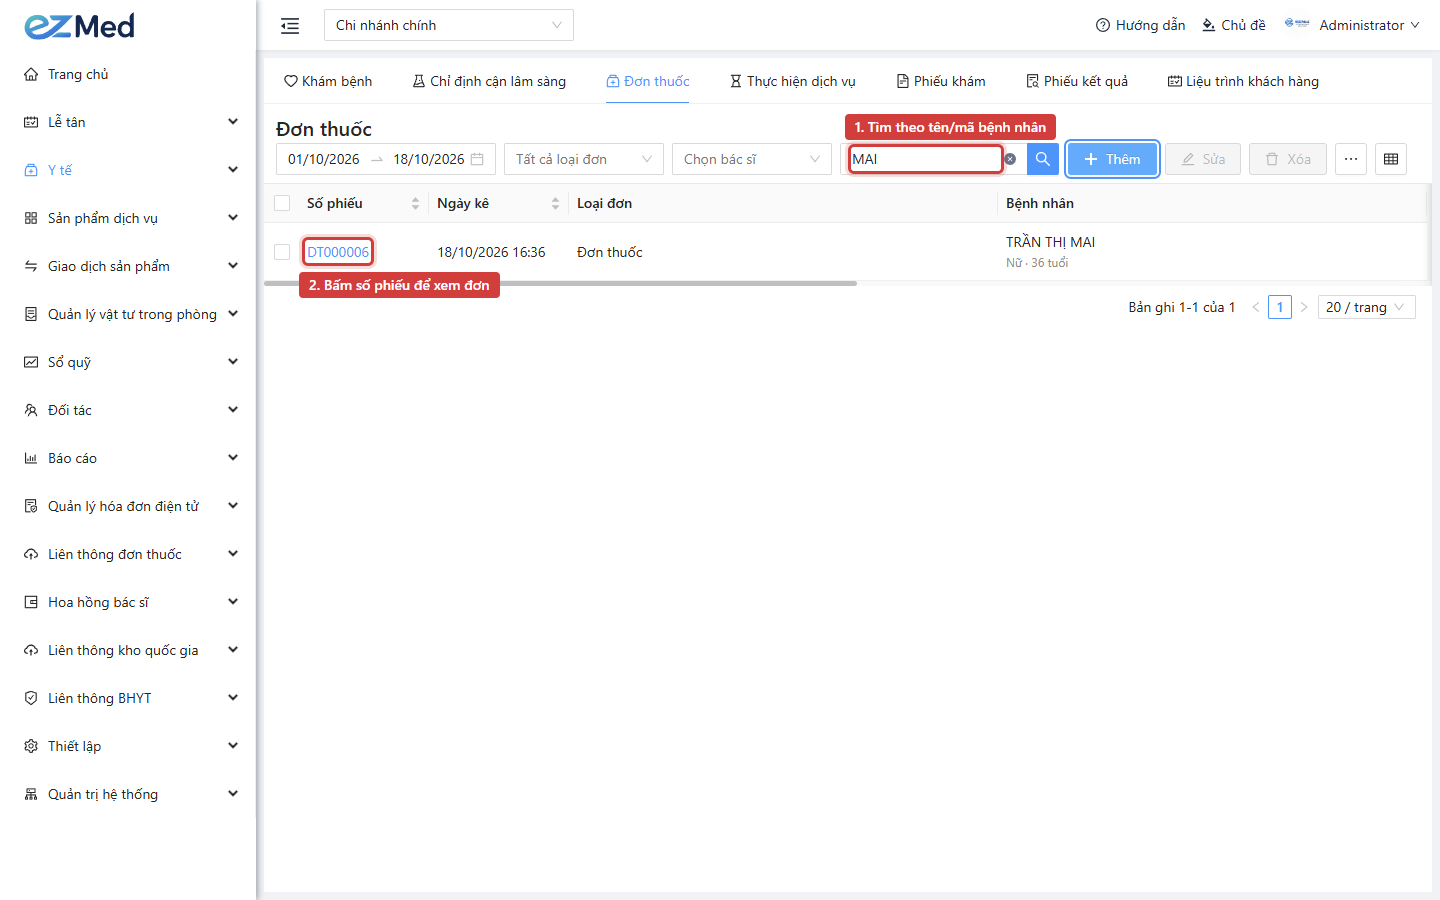This screenshot has width=1440, height=900.
Task: Tick the checkbox for row DT000006
Action: click(282, 252)
